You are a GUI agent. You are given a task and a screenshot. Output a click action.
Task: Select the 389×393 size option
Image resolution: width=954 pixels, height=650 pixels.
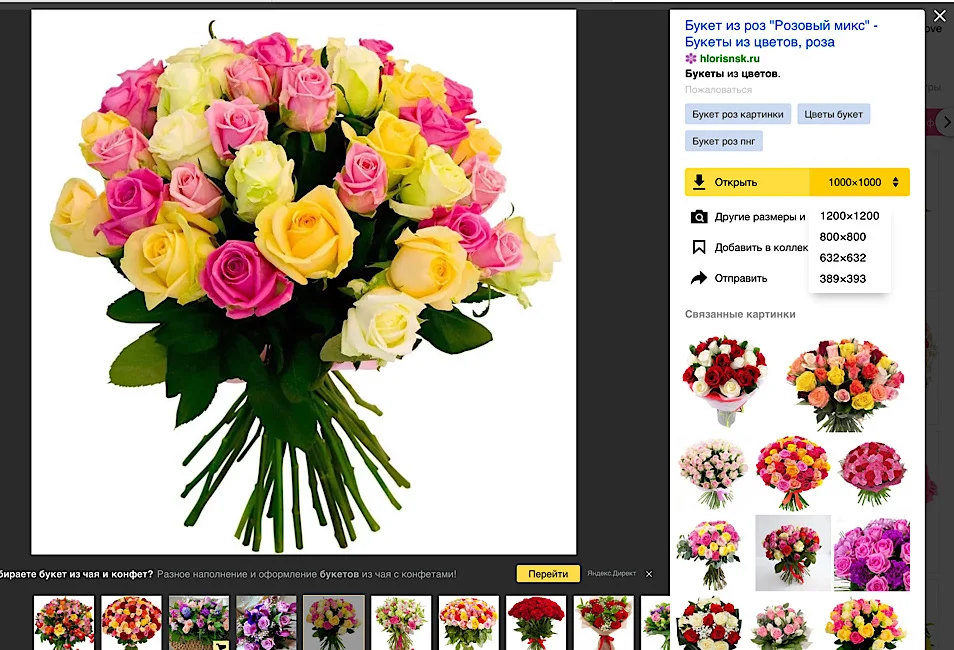click(840, 279)
